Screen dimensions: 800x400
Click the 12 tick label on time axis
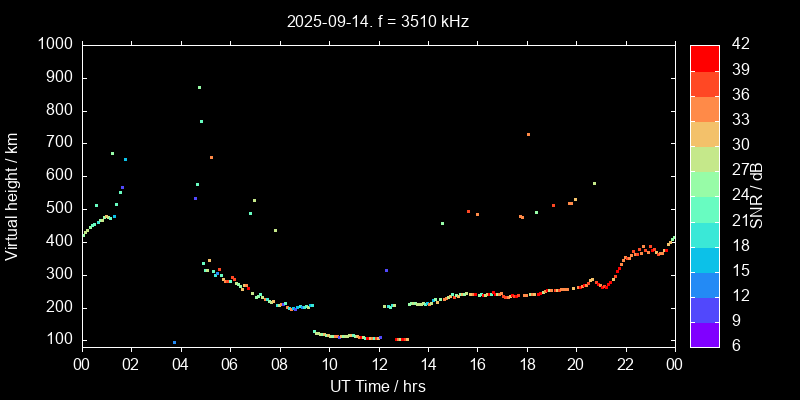click(x=378, y=364)
